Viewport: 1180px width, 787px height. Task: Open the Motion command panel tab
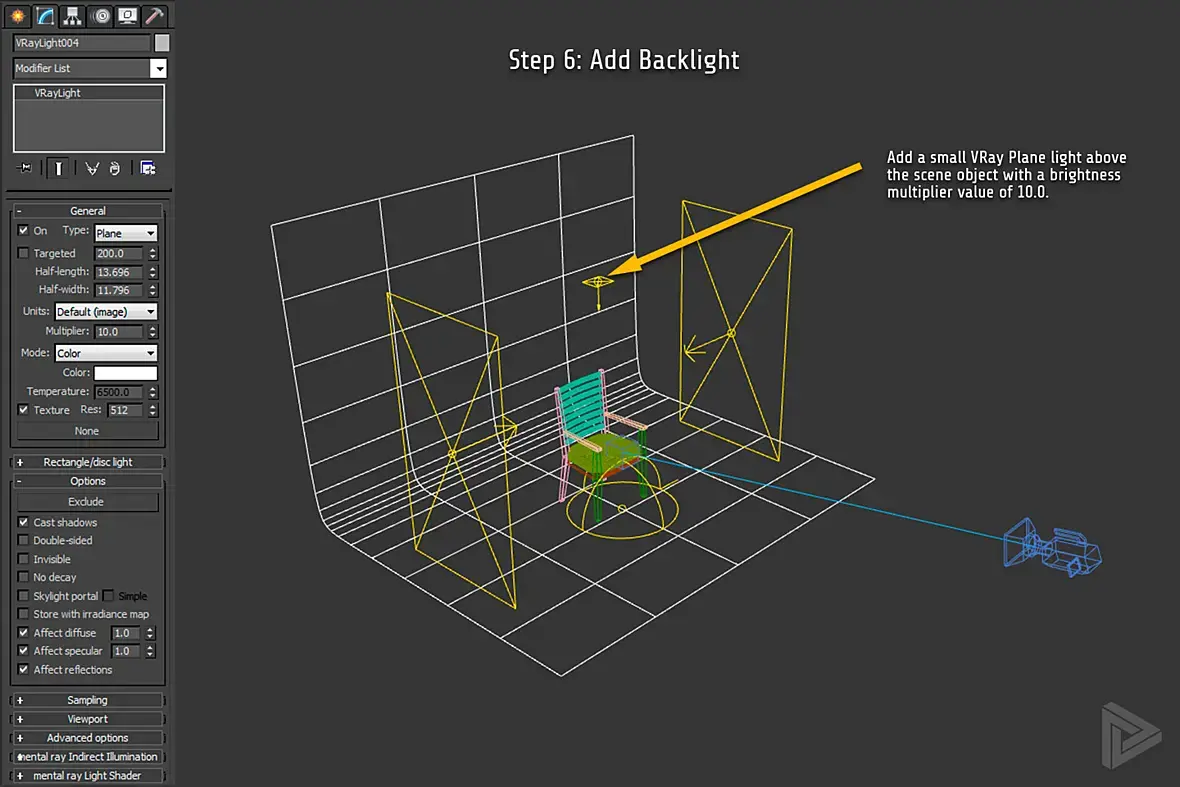[100, 15]
